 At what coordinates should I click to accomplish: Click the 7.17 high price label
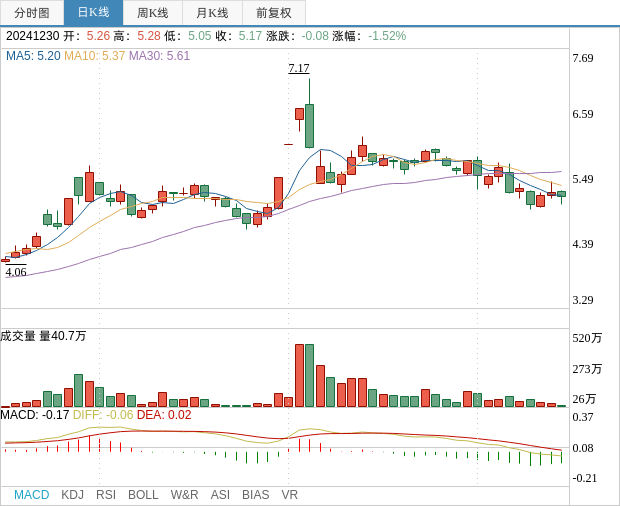pyautogui.click(x=299, y=68)
